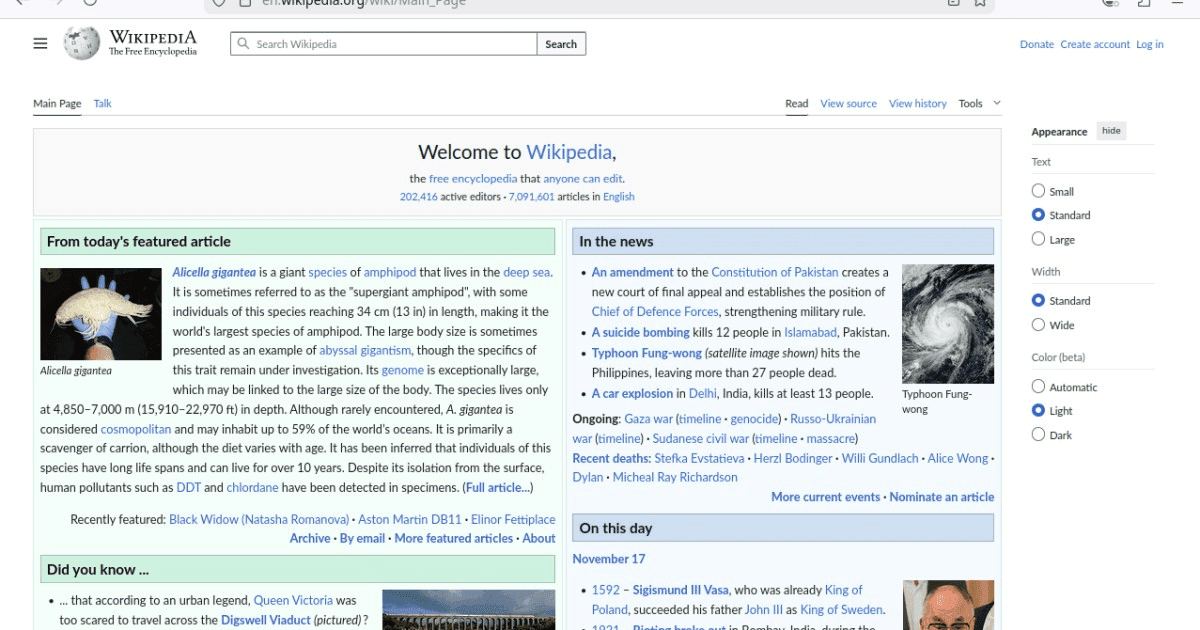Focus the Search Wikipedia input field
This screenshot has width=1200, height=630.
(384, 44)
